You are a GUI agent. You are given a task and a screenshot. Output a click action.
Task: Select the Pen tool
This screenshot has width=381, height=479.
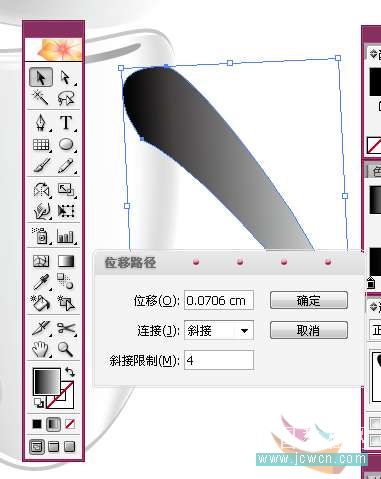click(41, 122)
